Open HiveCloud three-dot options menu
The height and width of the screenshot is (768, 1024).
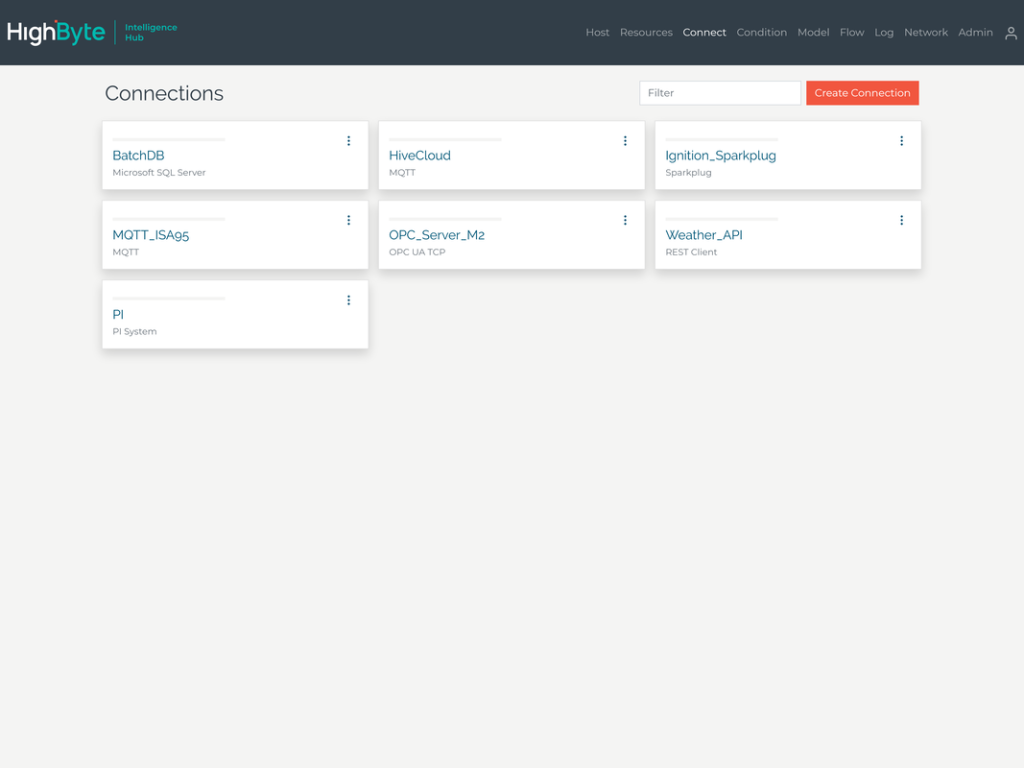[625, 141]
